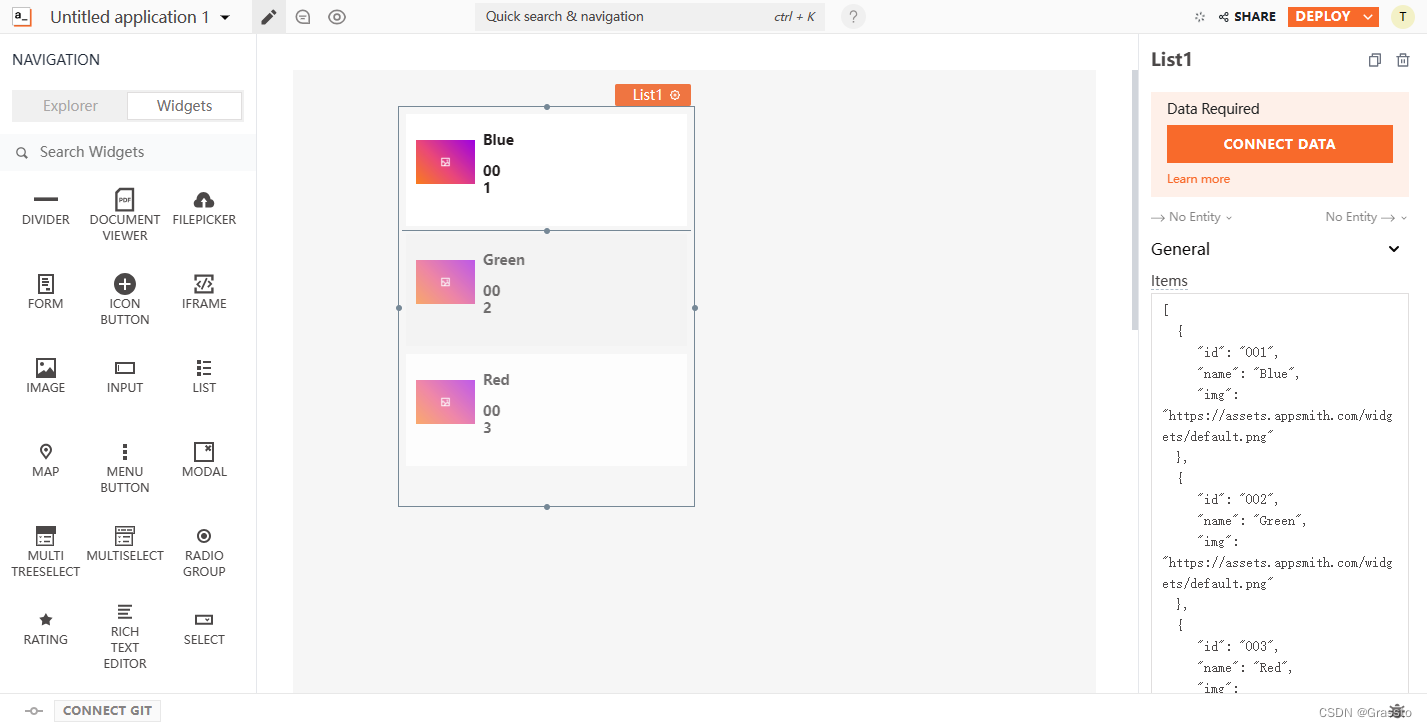Screen dimensions: 1427x727
Task: Open the Quick search & navigation box
Action: (x=650, y=17)
